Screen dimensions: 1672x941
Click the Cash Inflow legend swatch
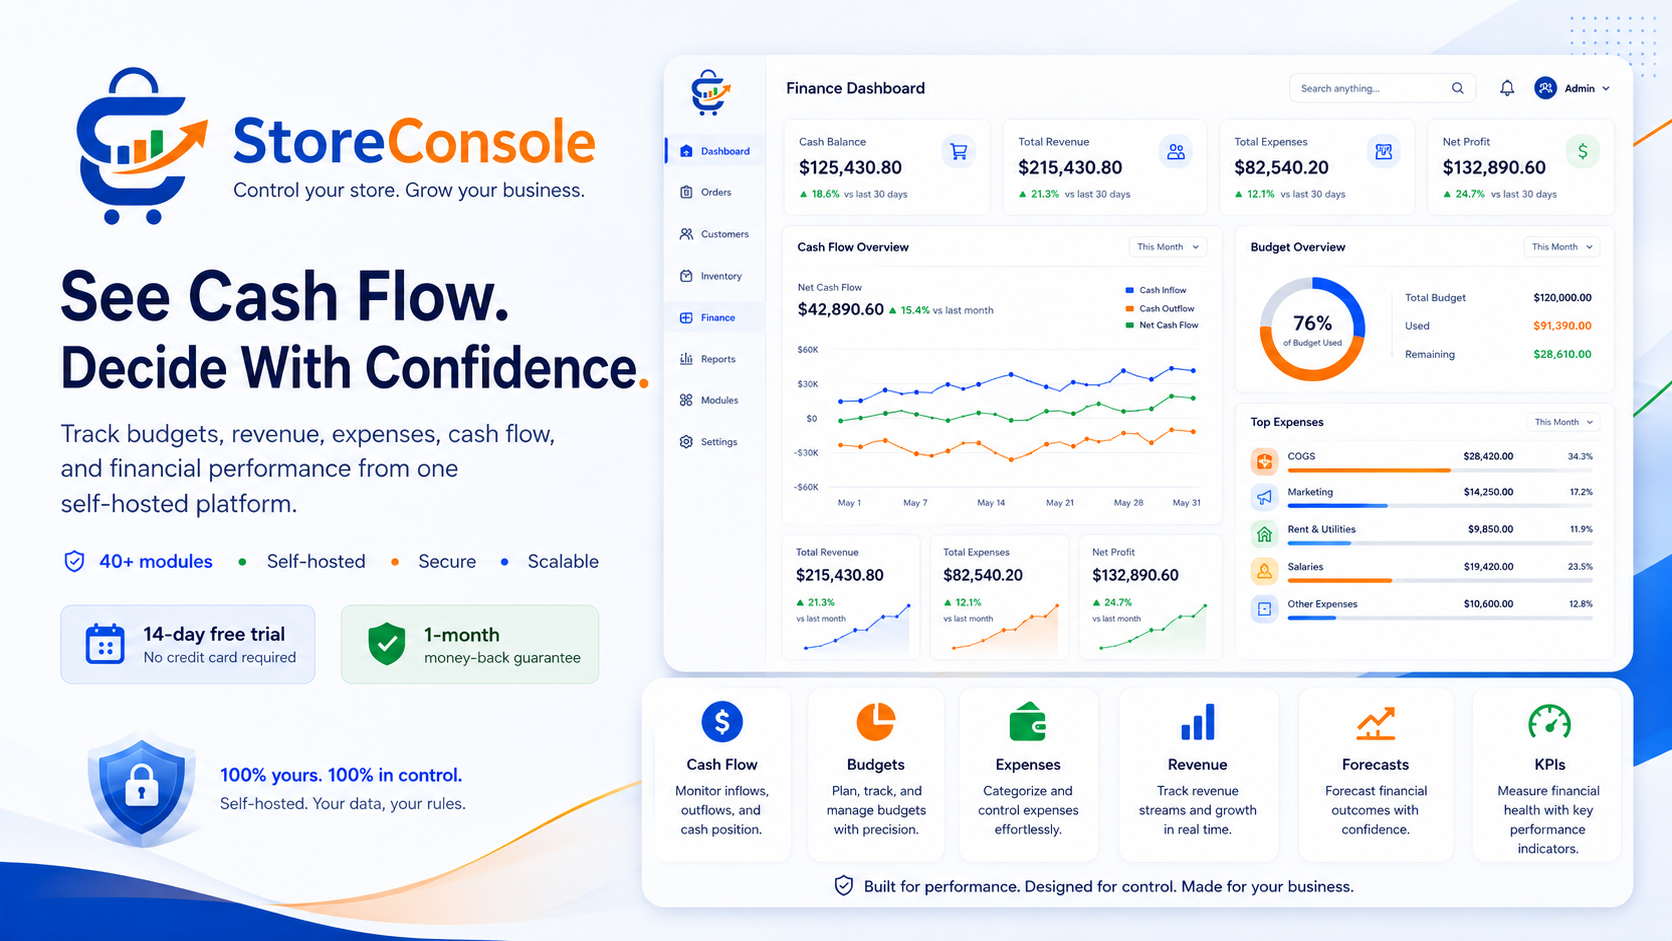pos(1130,290)
